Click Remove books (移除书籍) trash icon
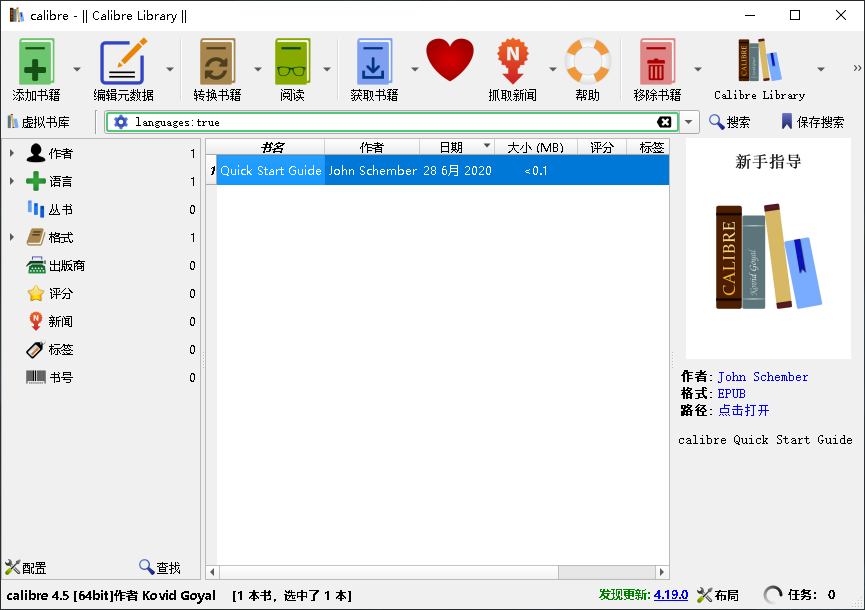 (x=657, y=61)
